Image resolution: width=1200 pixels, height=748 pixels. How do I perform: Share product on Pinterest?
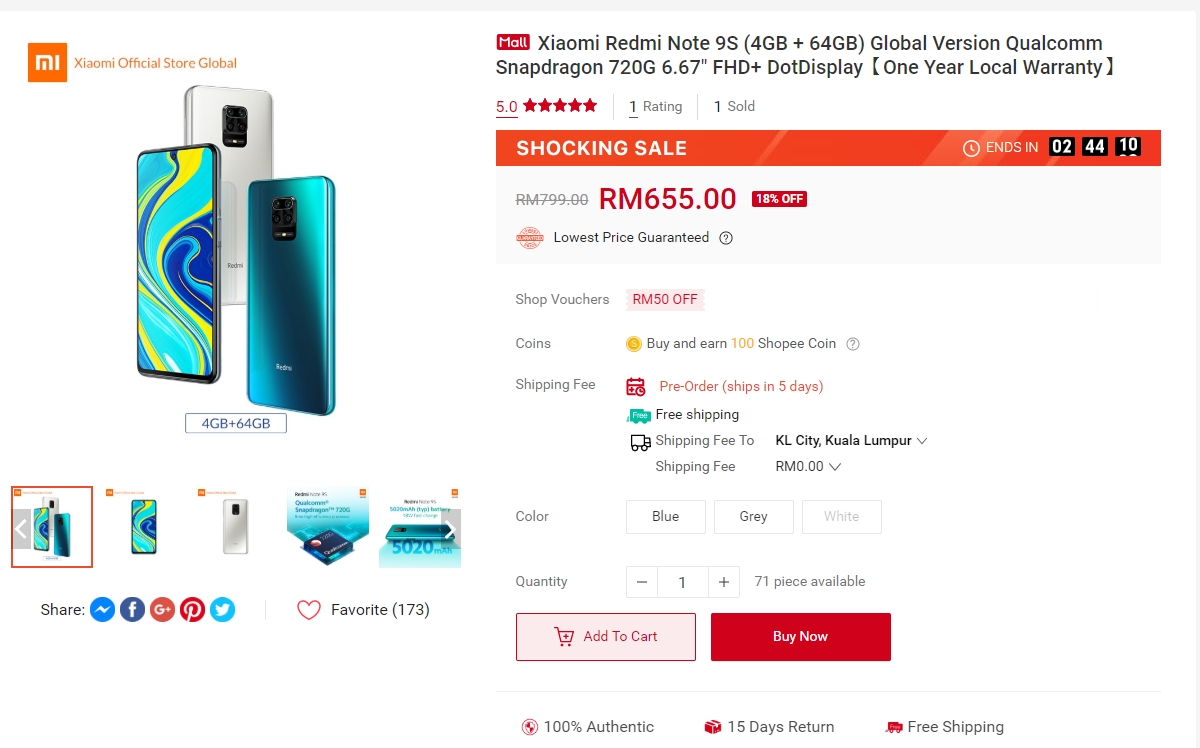coord(192,609)
